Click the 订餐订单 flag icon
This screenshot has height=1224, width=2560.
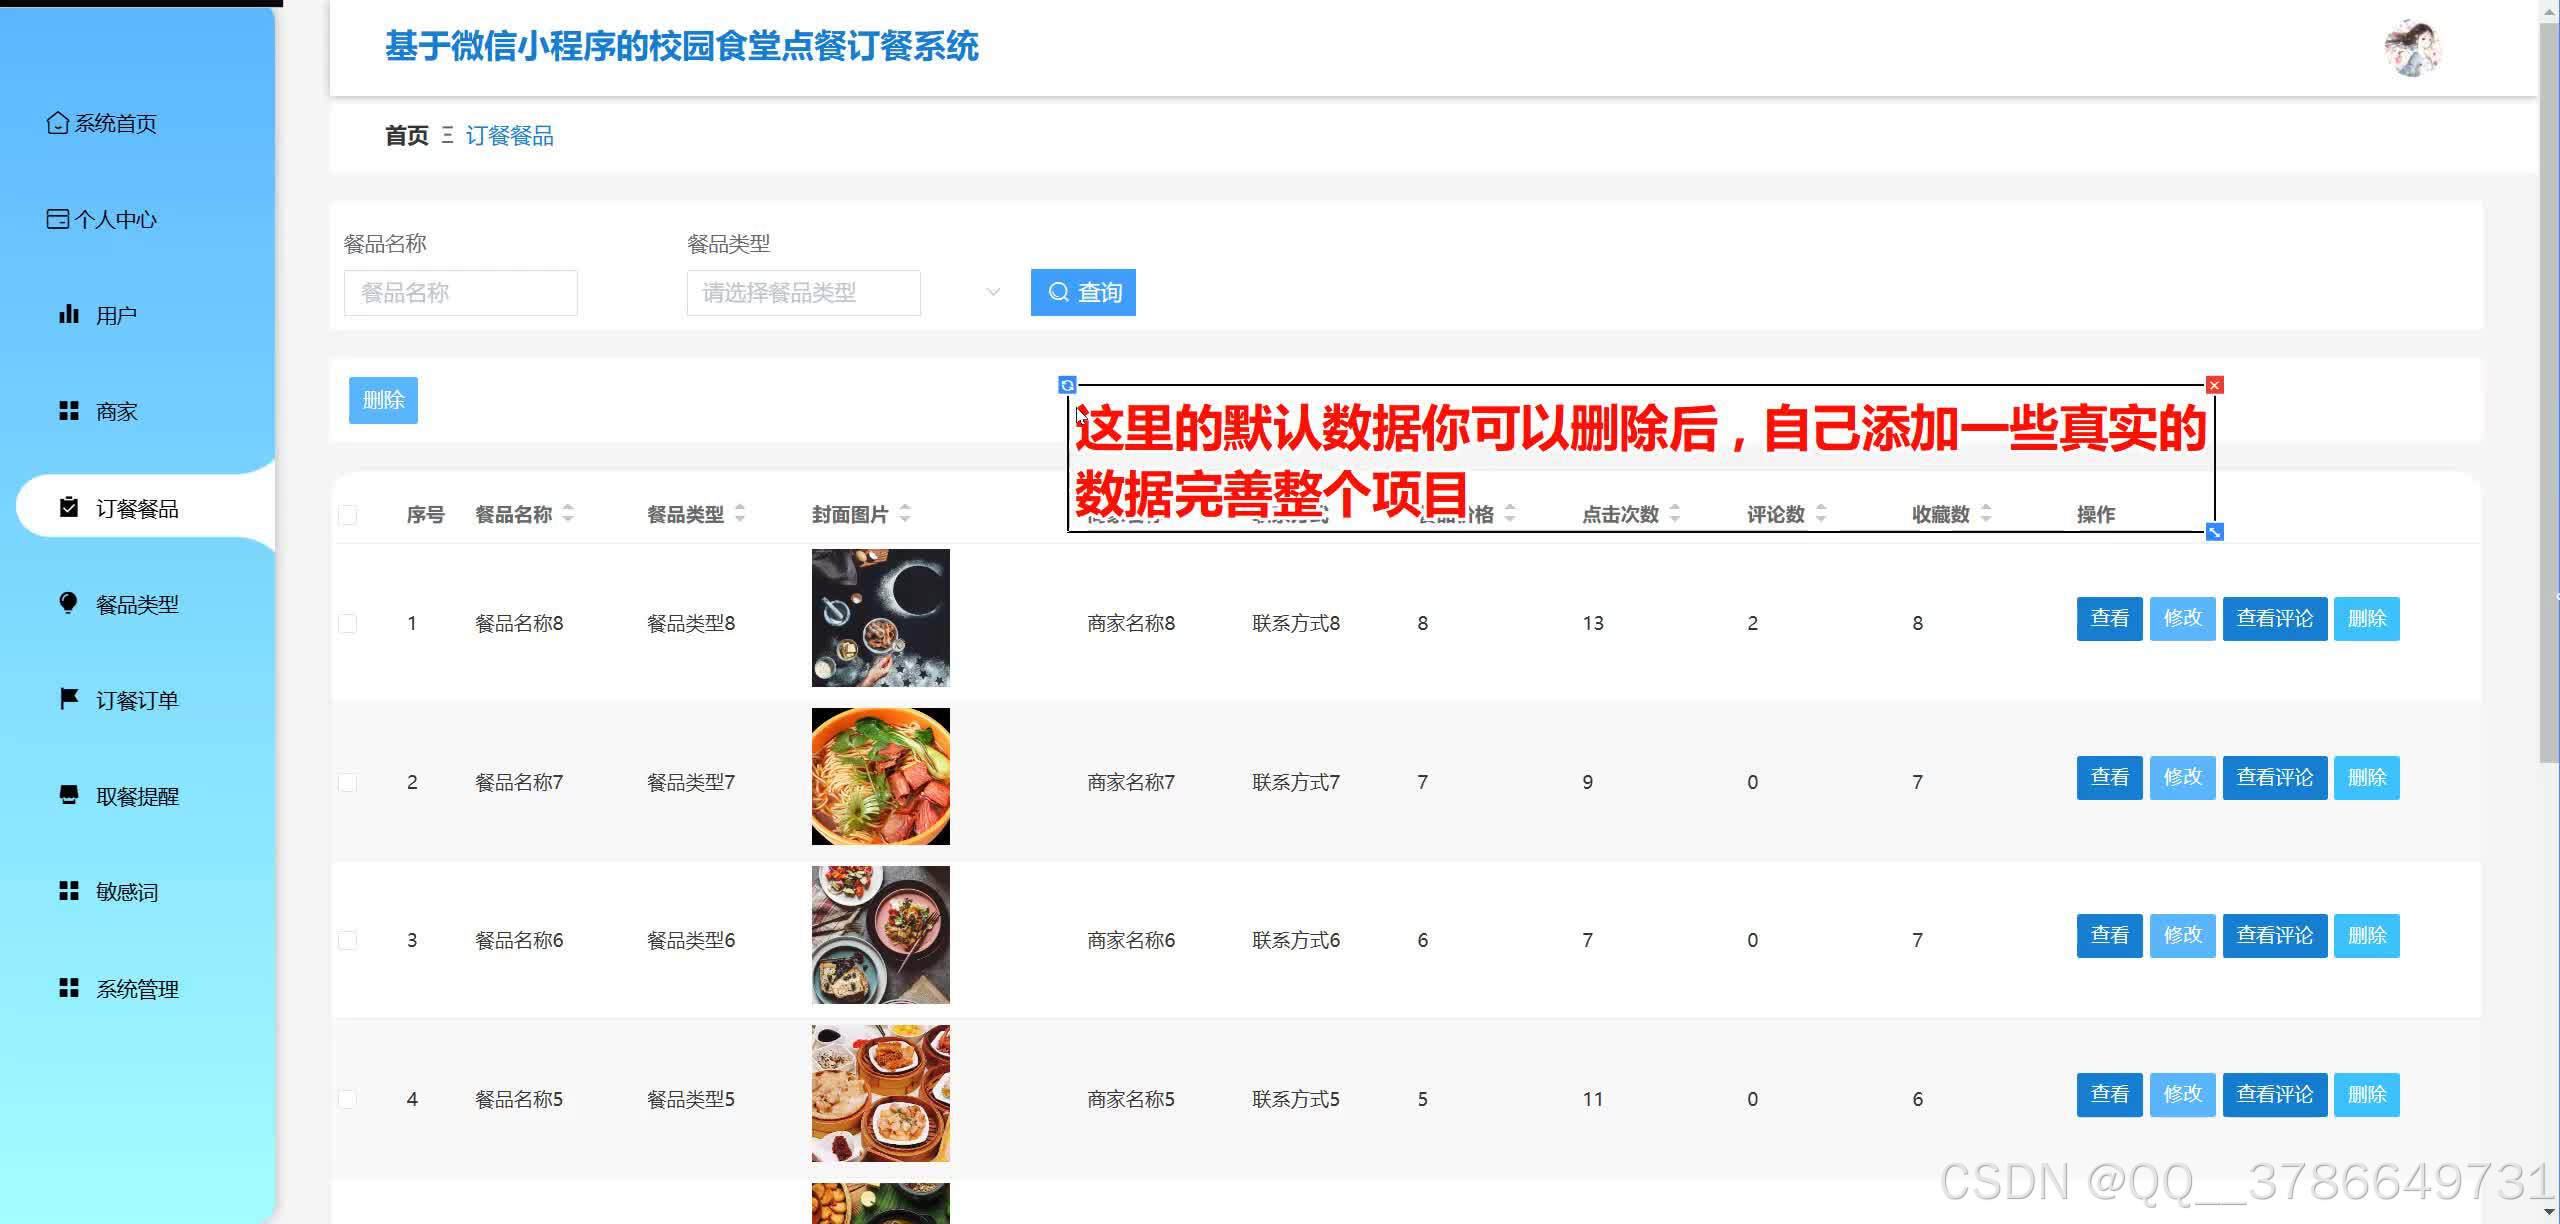68,699
